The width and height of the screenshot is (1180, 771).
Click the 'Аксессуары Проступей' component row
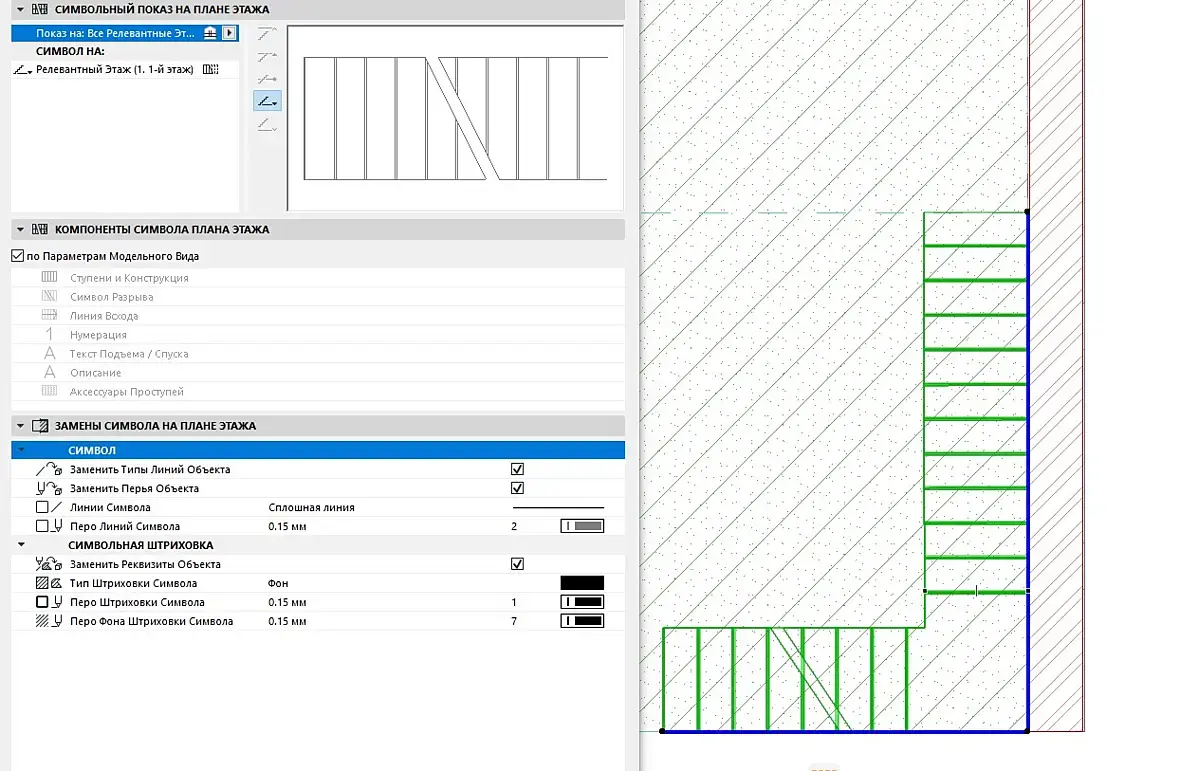tap(318, 391)
